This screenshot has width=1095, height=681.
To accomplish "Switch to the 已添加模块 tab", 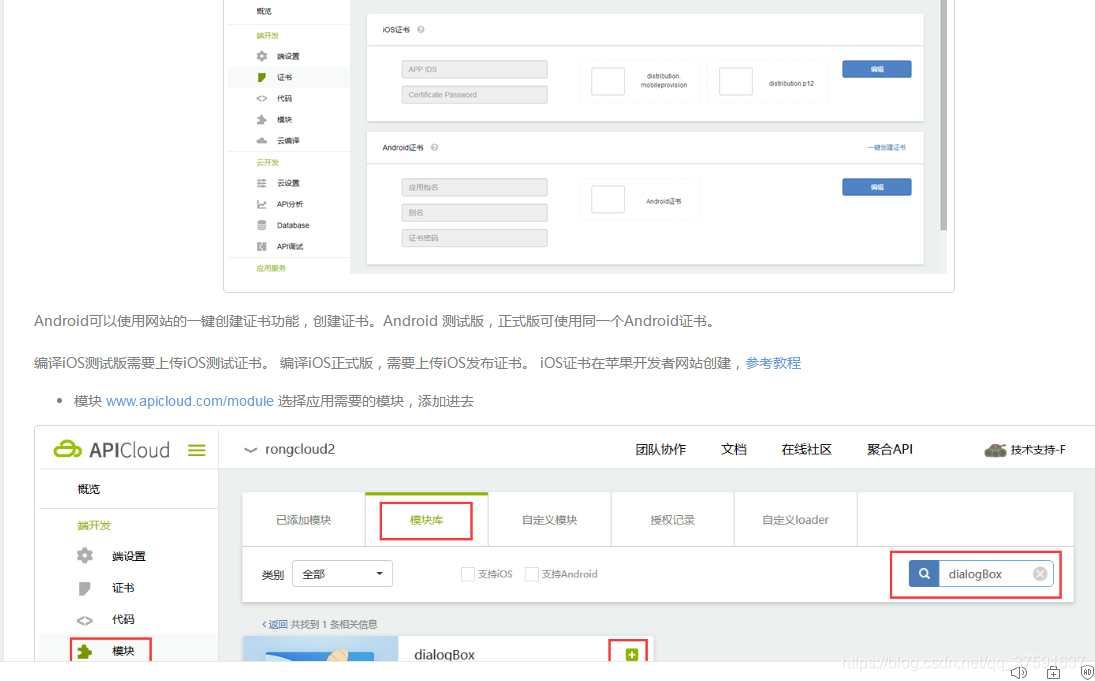I will pos(304,520).
